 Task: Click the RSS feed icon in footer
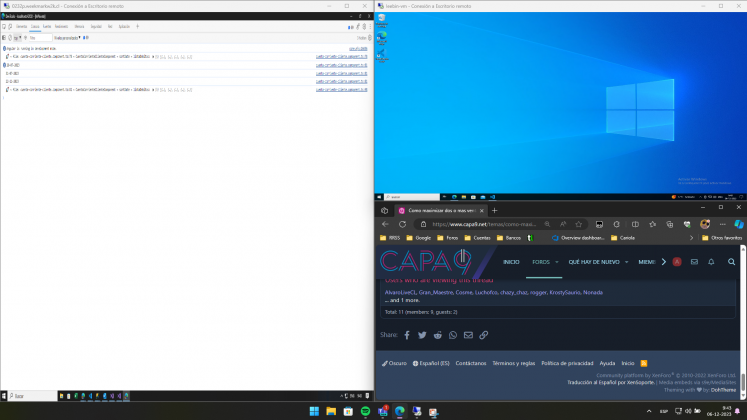(x=644, y=363)
